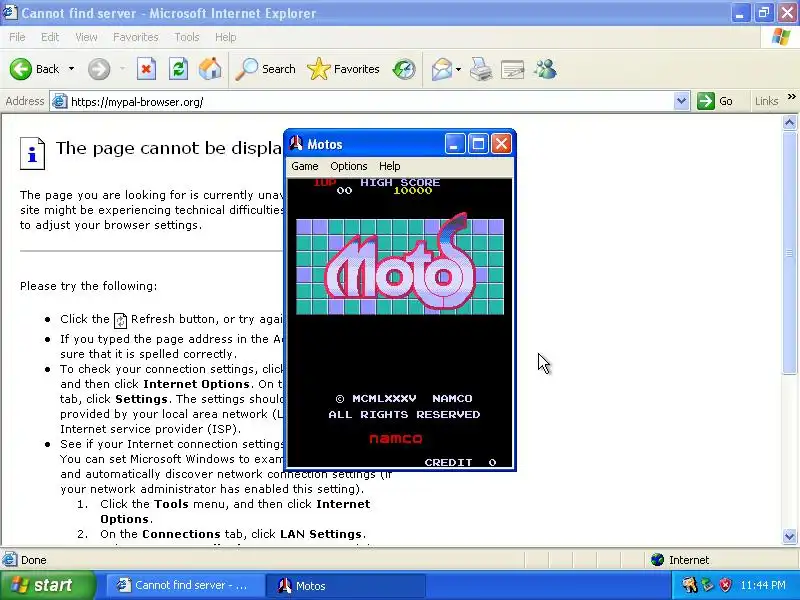Open the Game menu in Motos
The height and width of the screenshot is (600, 800).
coord(305,166)
